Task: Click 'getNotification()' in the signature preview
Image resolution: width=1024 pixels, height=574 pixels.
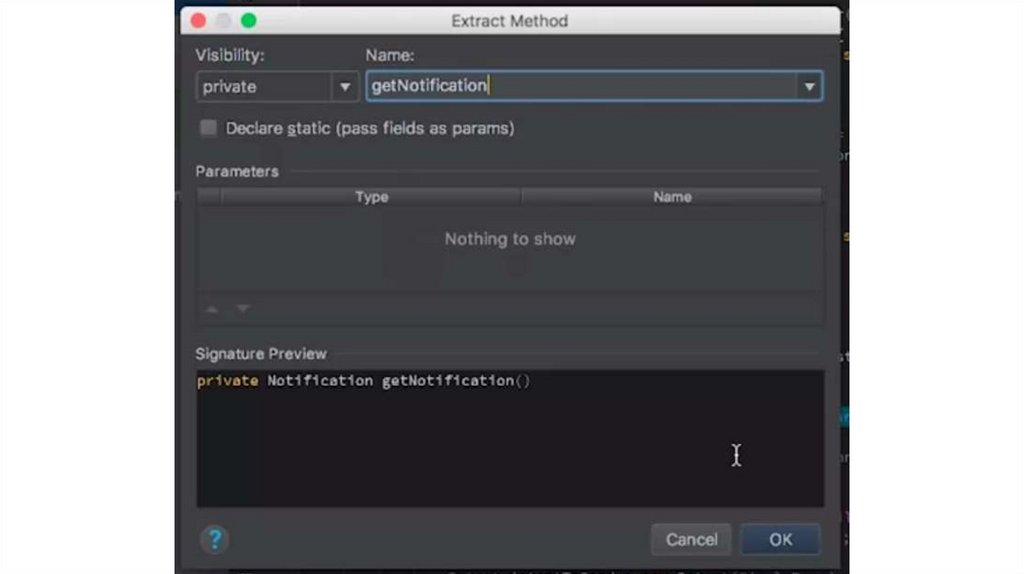Action: click(x=455, y=381)
